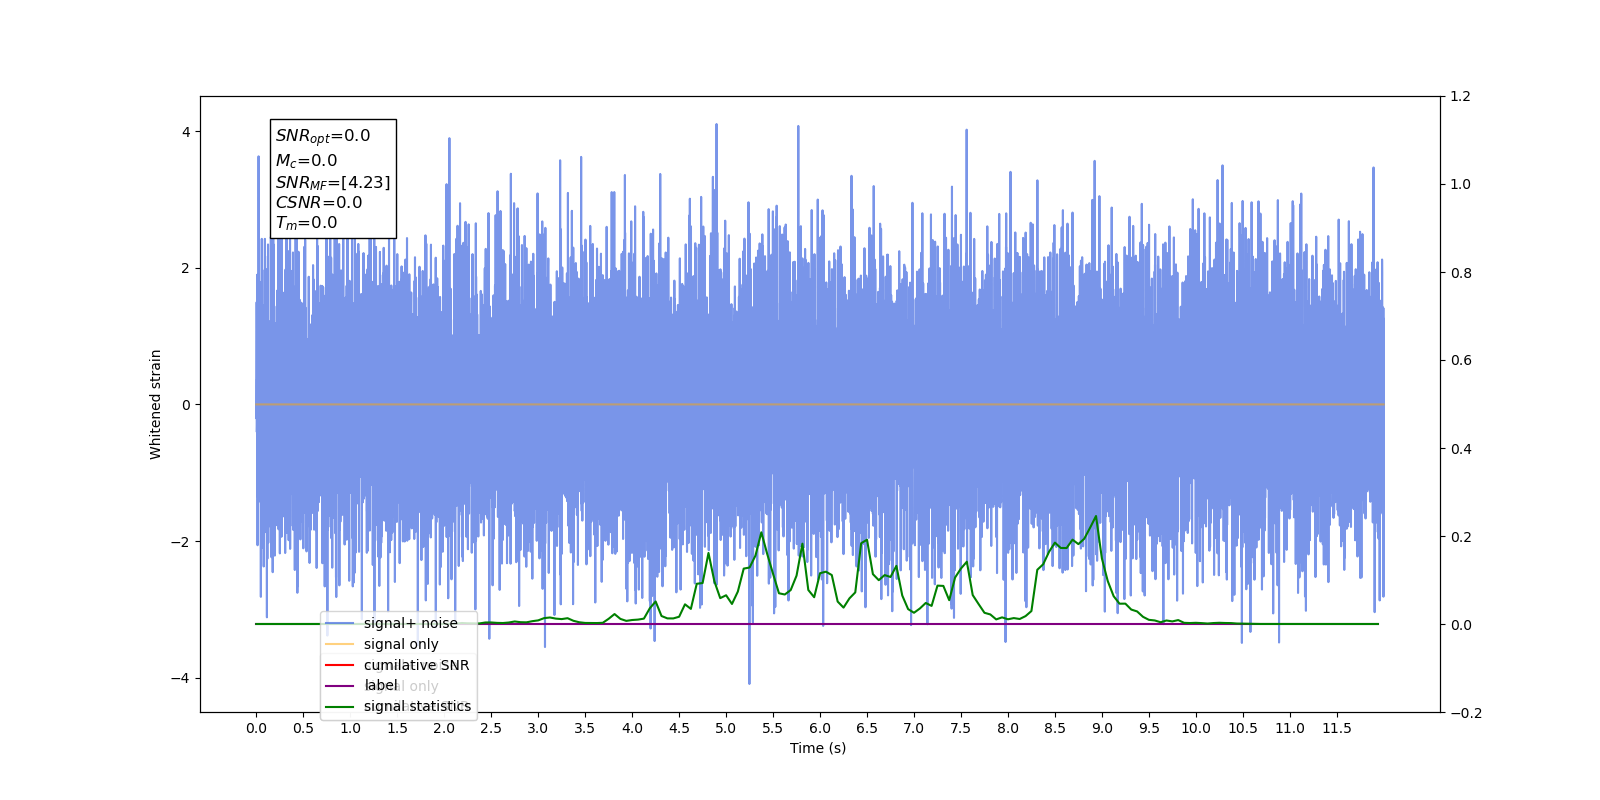Click the 2.0 tick on the time axis
Viewport: 1600px width, 800px height.
click(444, 728)
